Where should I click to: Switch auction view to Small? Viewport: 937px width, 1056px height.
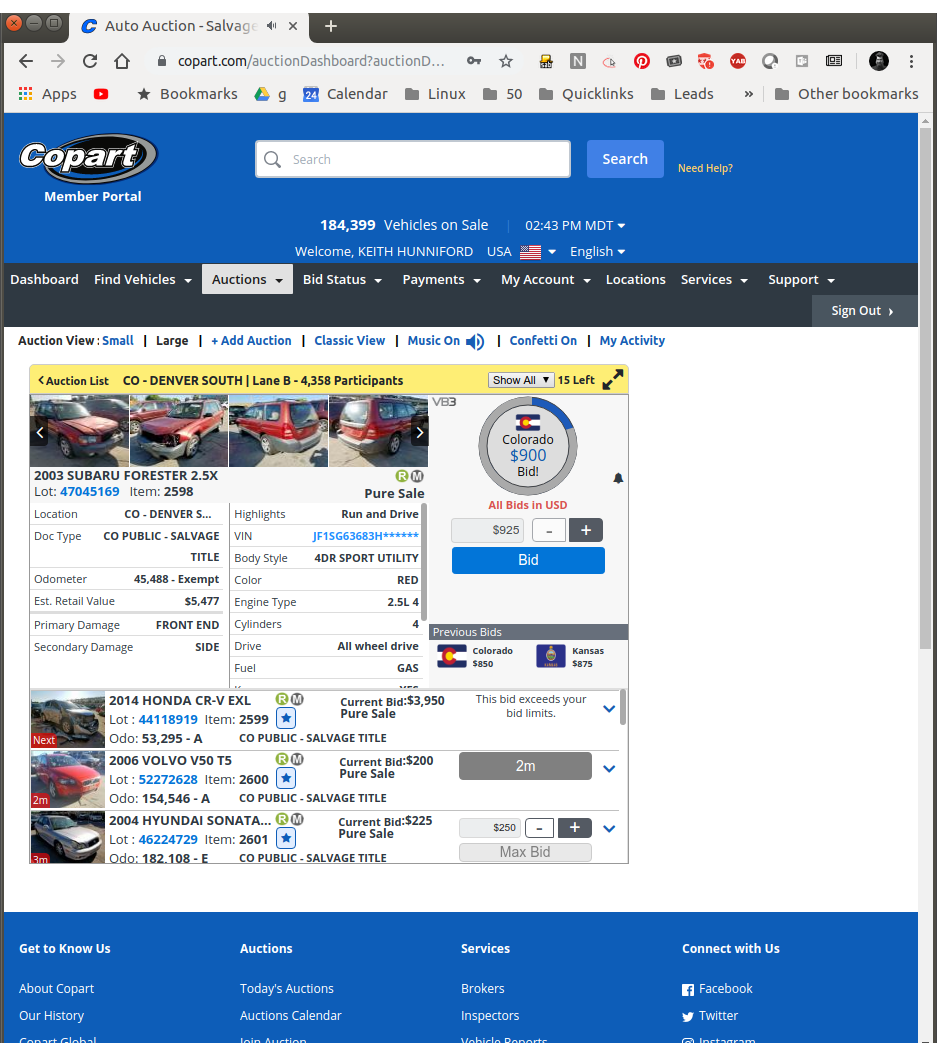tap(118, 341)
